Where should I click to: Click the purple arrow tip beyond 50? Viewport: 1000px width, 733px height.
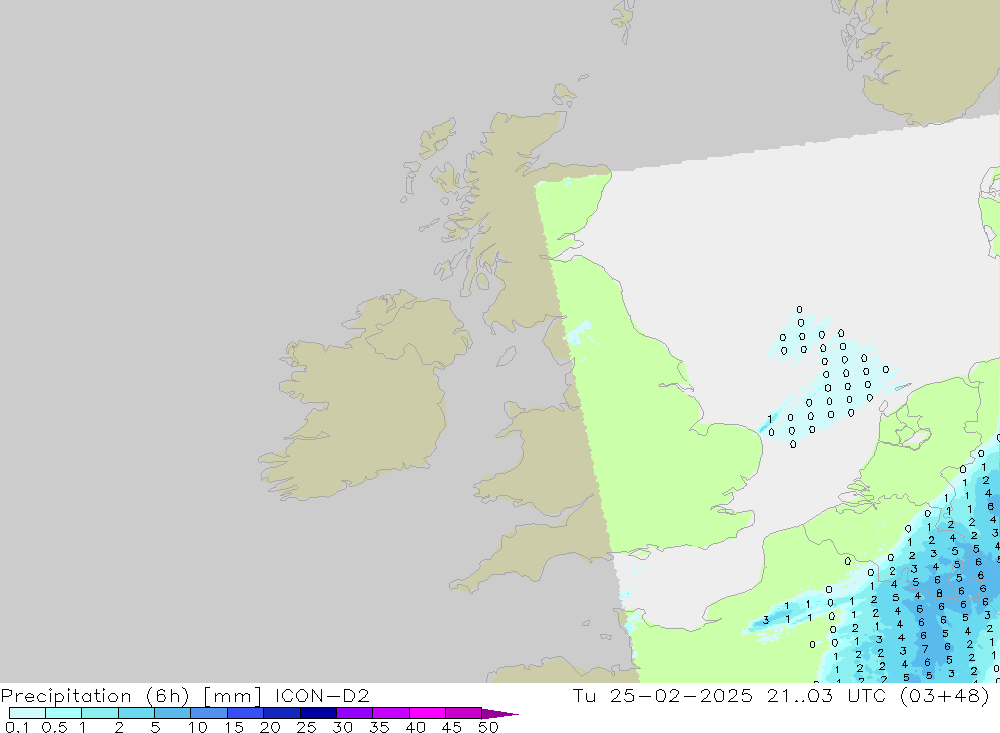coord(500,713)
